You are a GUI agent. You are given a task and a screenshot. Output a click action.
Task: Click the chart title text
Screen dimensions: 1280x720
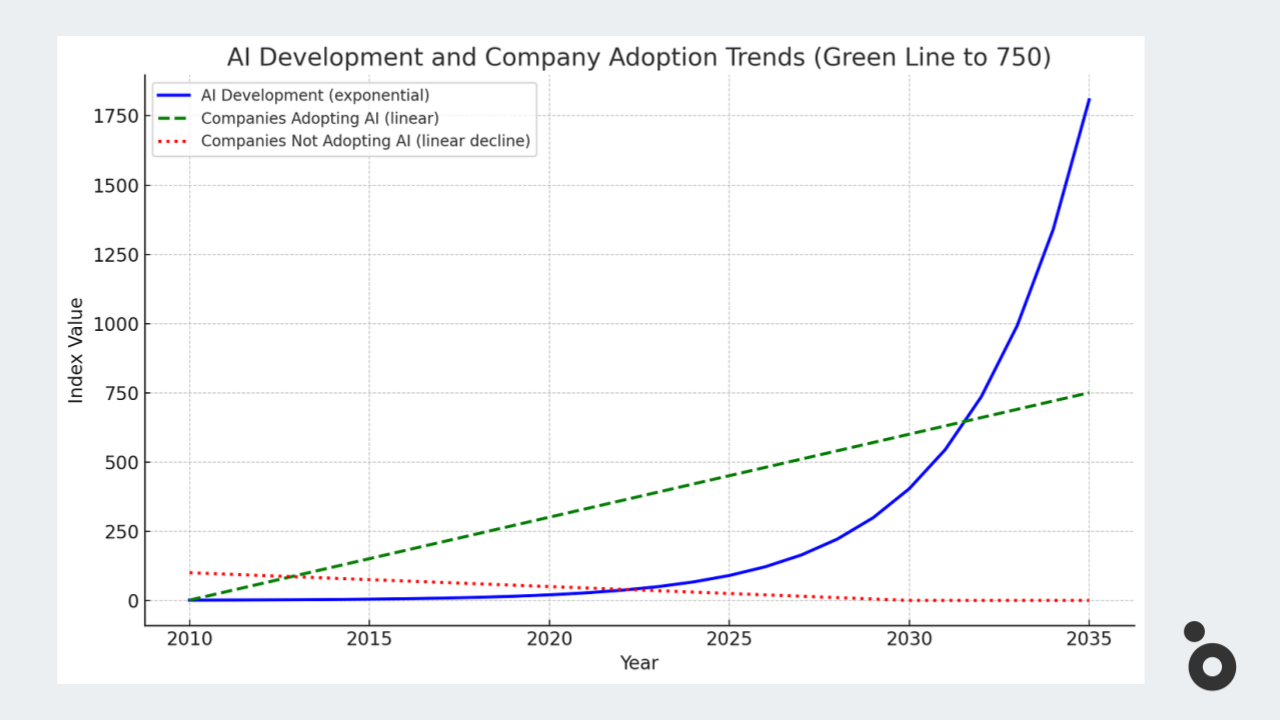639,57
